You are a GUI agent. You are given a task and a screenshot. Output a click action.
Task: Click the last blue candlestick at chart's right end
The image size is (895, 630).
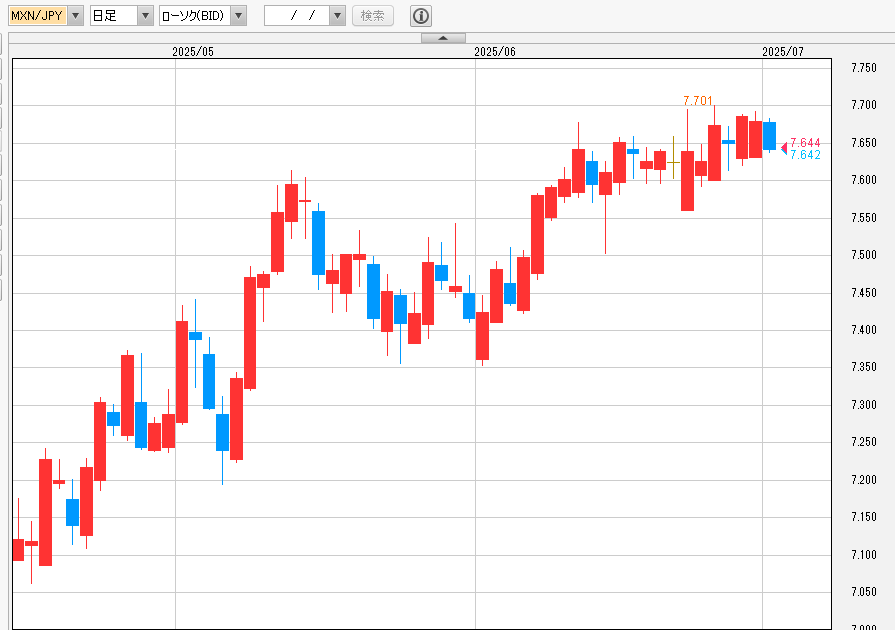[x=769, y=136]
